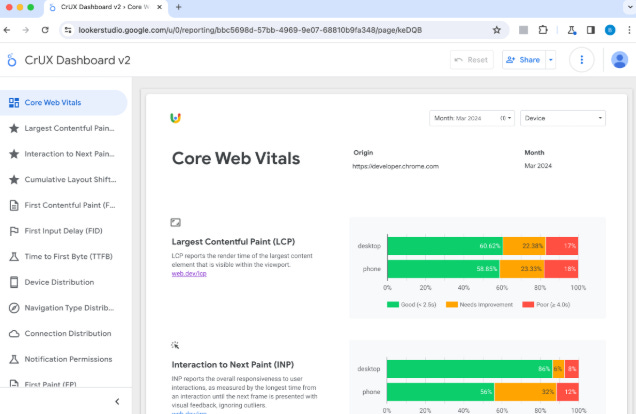The image size is (636, 414).
Task: Click green Good legend swatch
Action: point(393,305)
